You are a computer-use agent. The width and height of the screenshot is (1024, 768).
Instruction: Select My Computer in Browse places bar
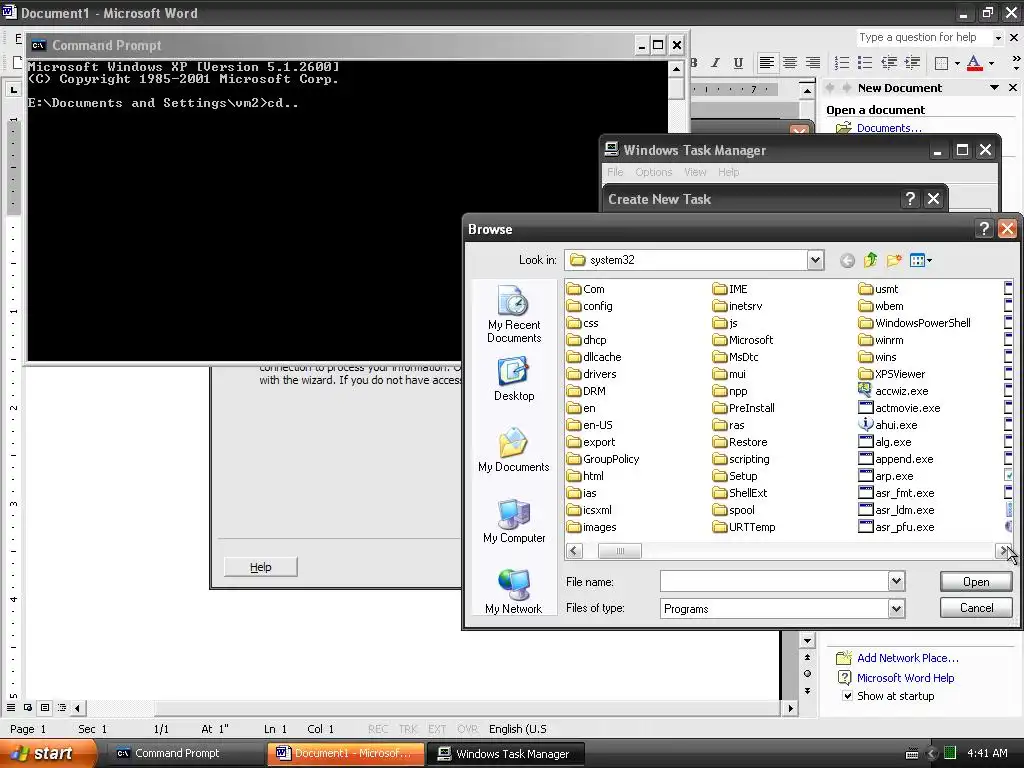(514, 521)
